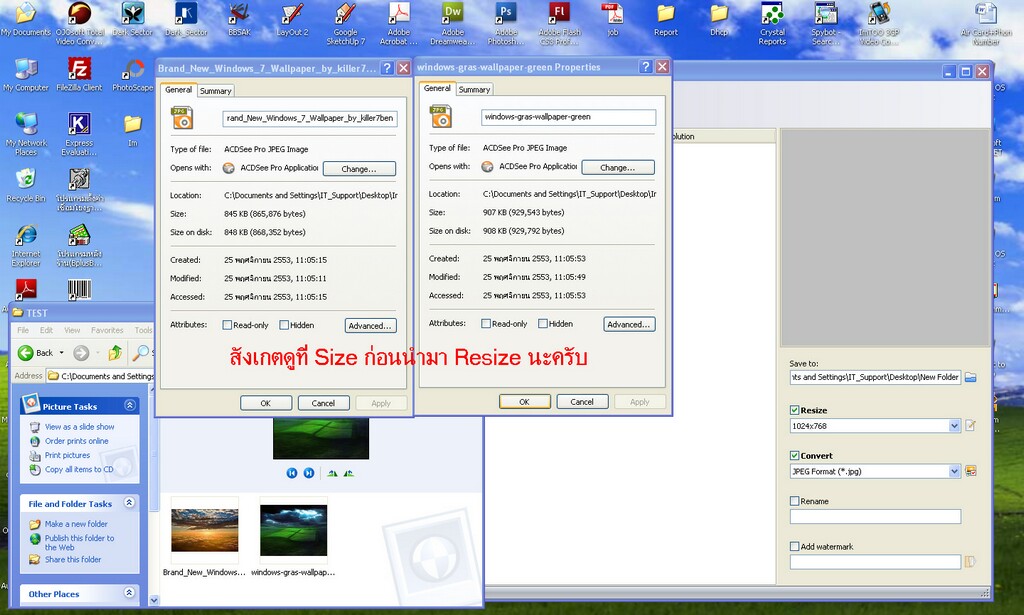1024x615 pixels.
Task: Click the Google SketchUp 7 desktop icon
Action: point(345,24)
